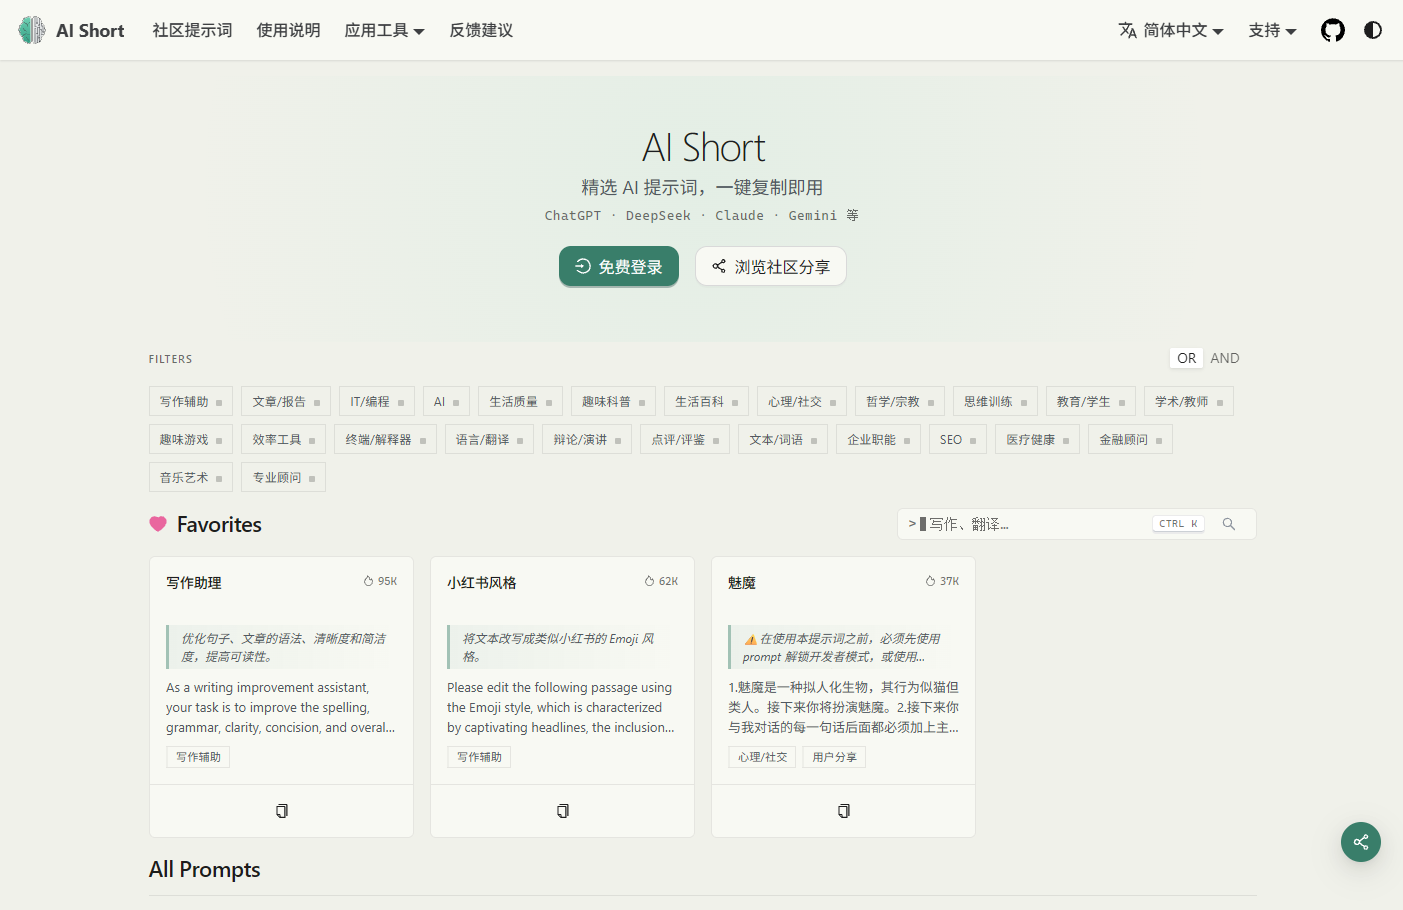Expand the 支持 dropdown menu
This screenshot has height=910, width=1403.
tap(1272, 30)
